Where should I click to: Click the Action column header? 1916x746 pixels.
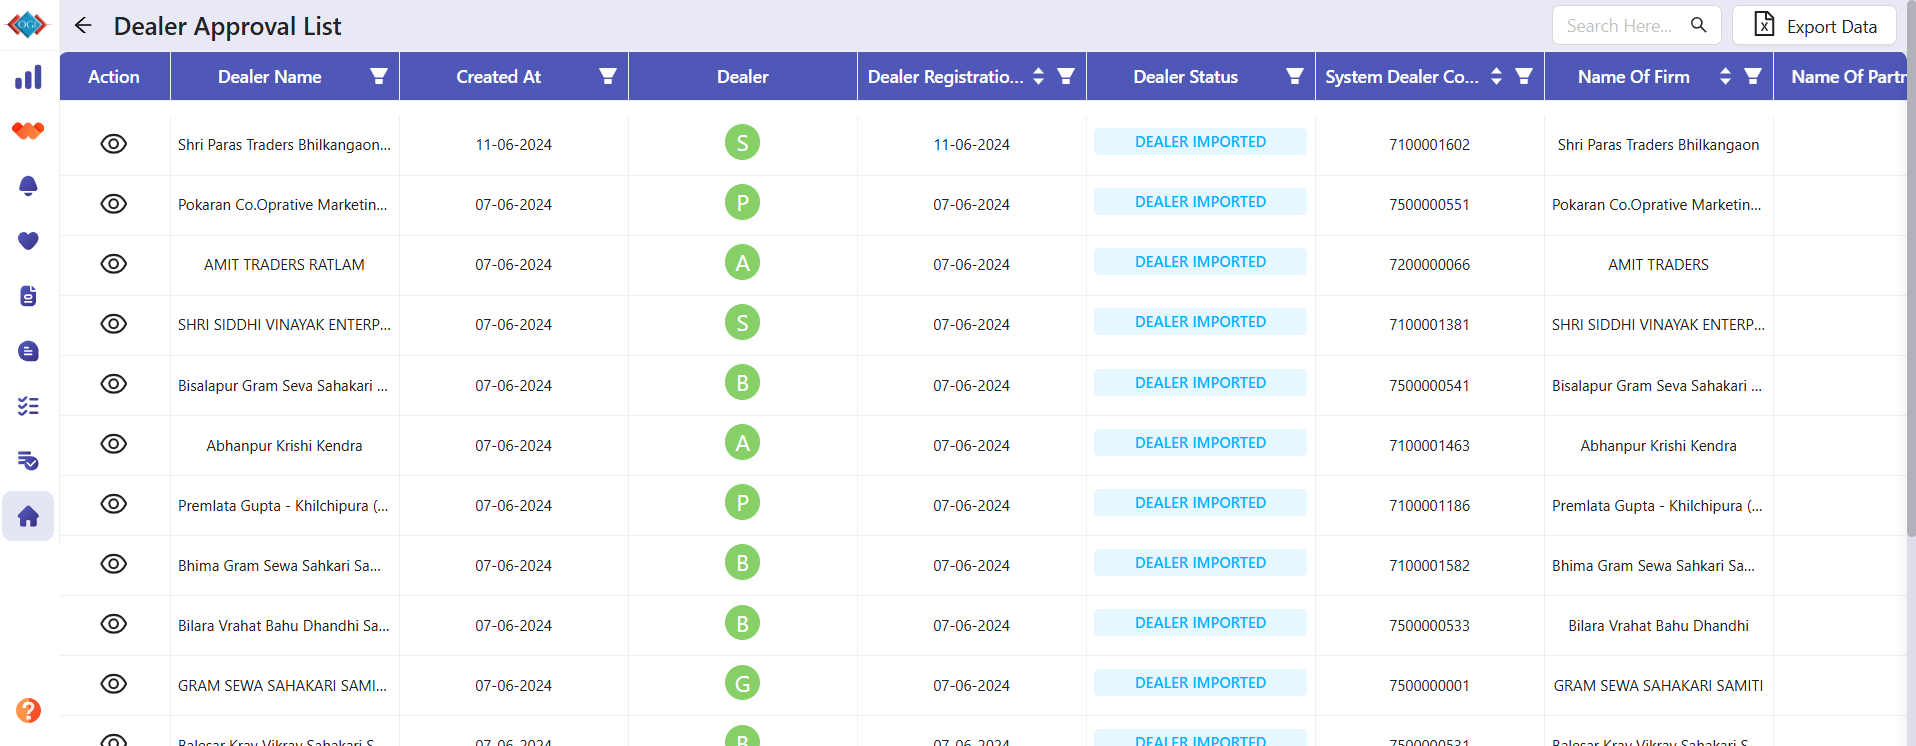point(114,76)
